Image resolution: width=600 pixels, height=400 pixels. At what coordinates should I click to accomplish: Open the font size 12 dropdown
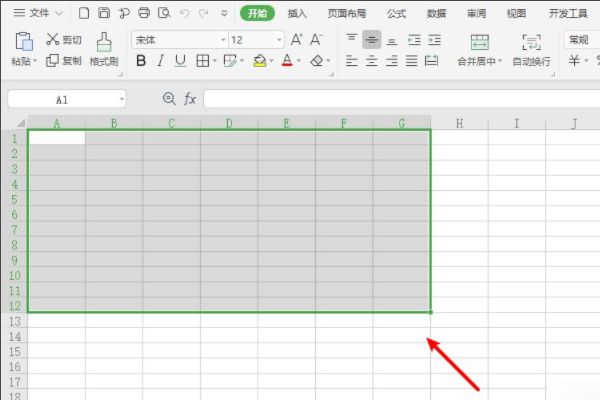[279, 40]
